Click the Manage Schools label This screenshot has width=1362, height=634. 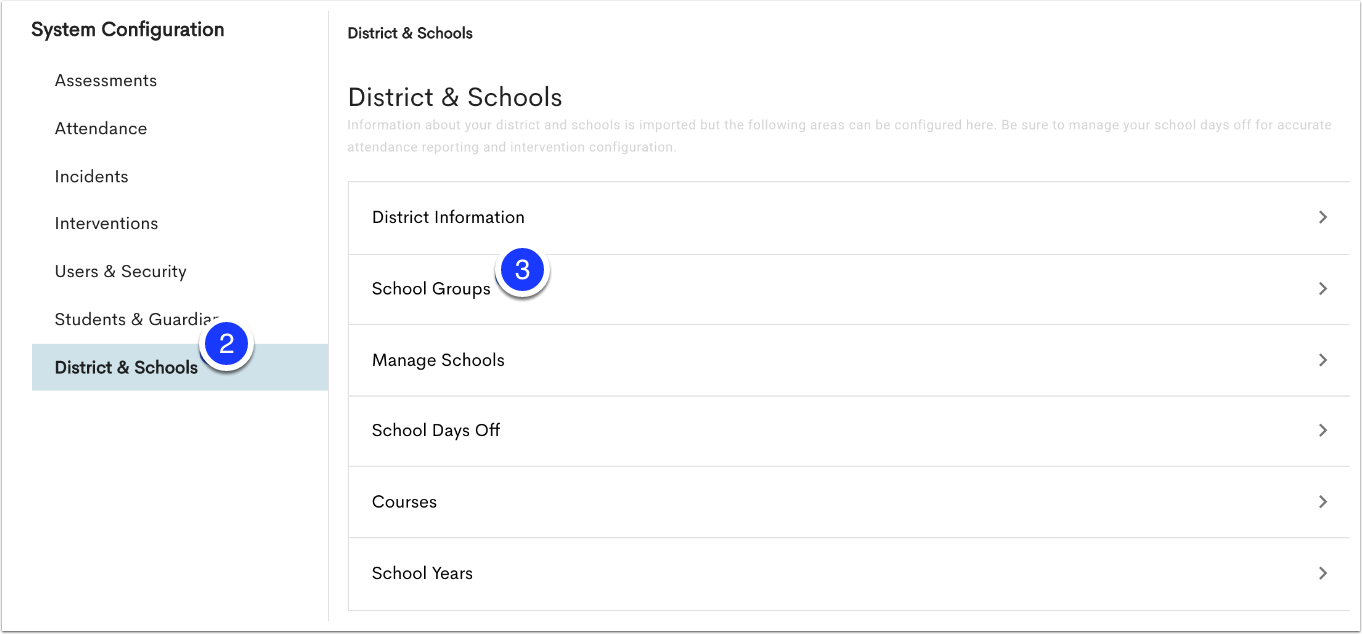pyautogui.click(x=438, y=360)
